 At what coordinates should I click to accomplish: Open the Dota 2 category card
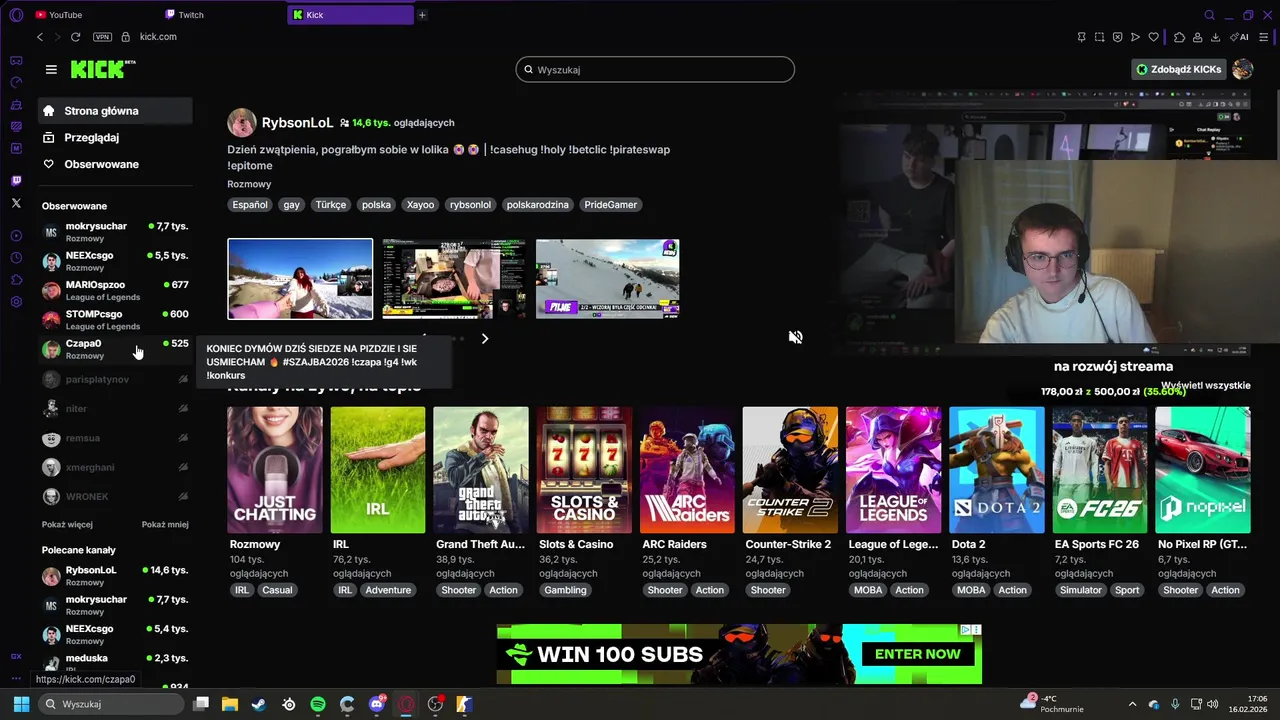[x=996, y=470]
